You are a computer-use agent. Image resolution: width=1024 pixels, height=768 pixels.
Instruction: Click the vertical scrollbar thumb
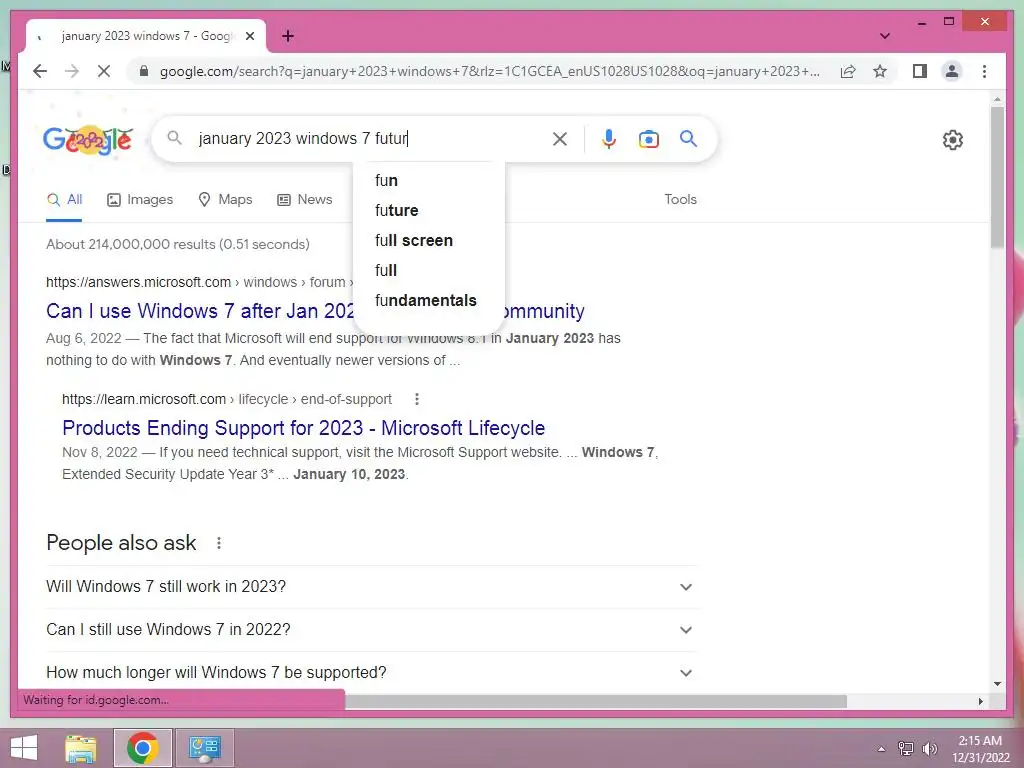[997, 177]
